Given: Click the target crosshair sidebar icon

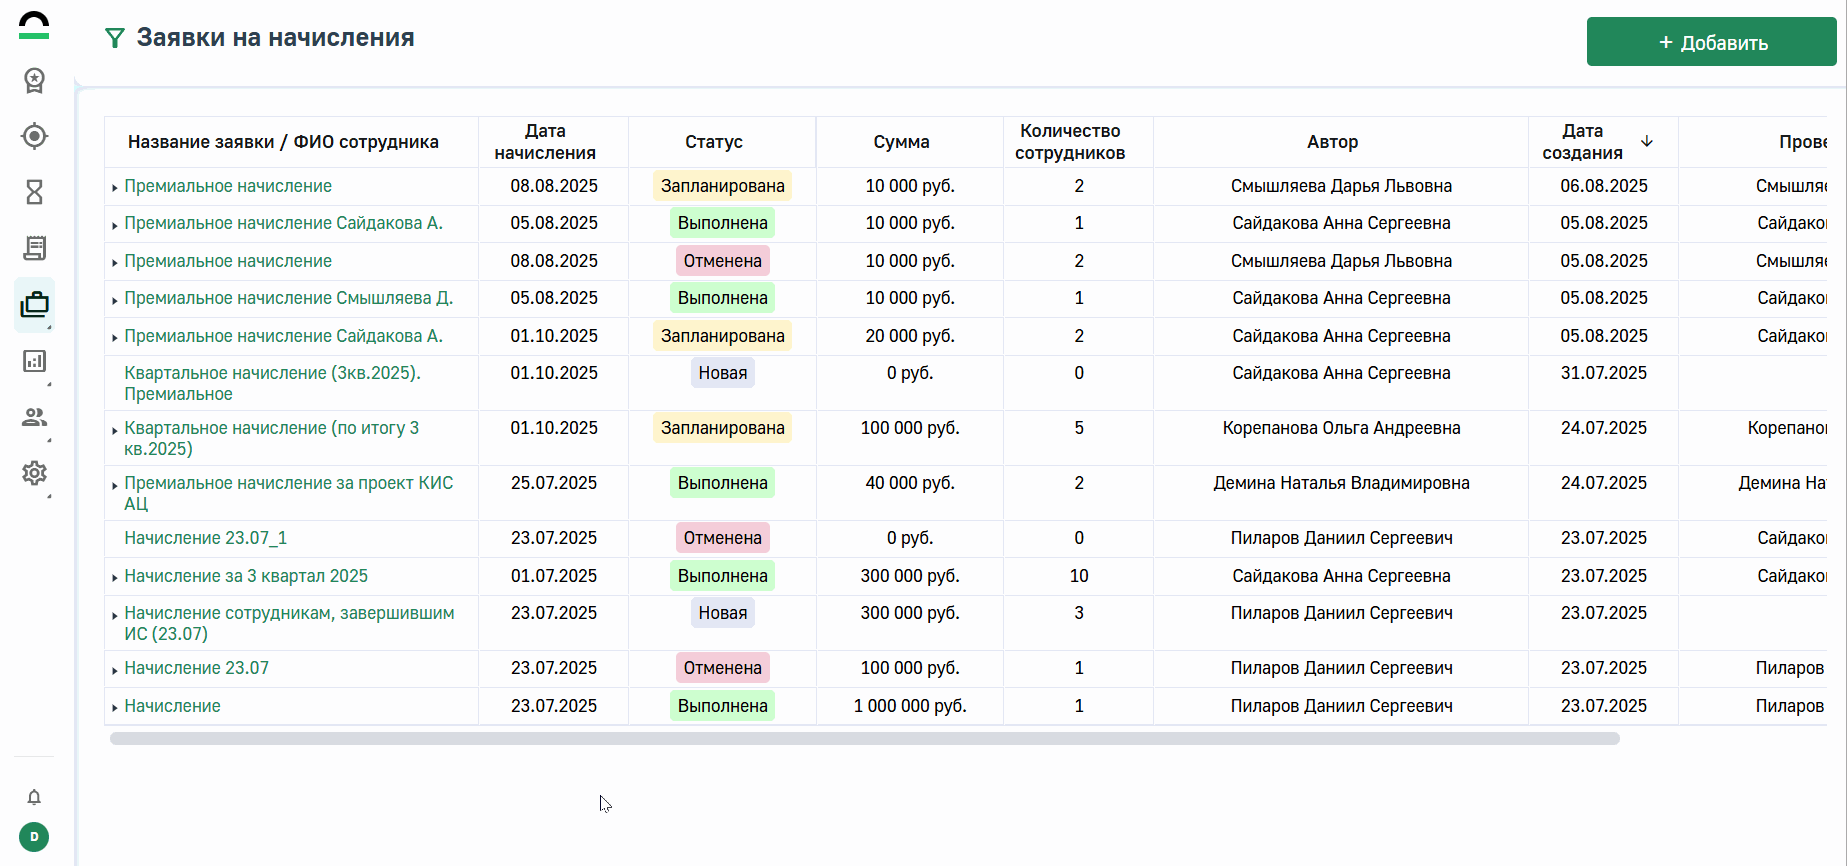Looking at the screenshot, I should coord(34,136).
